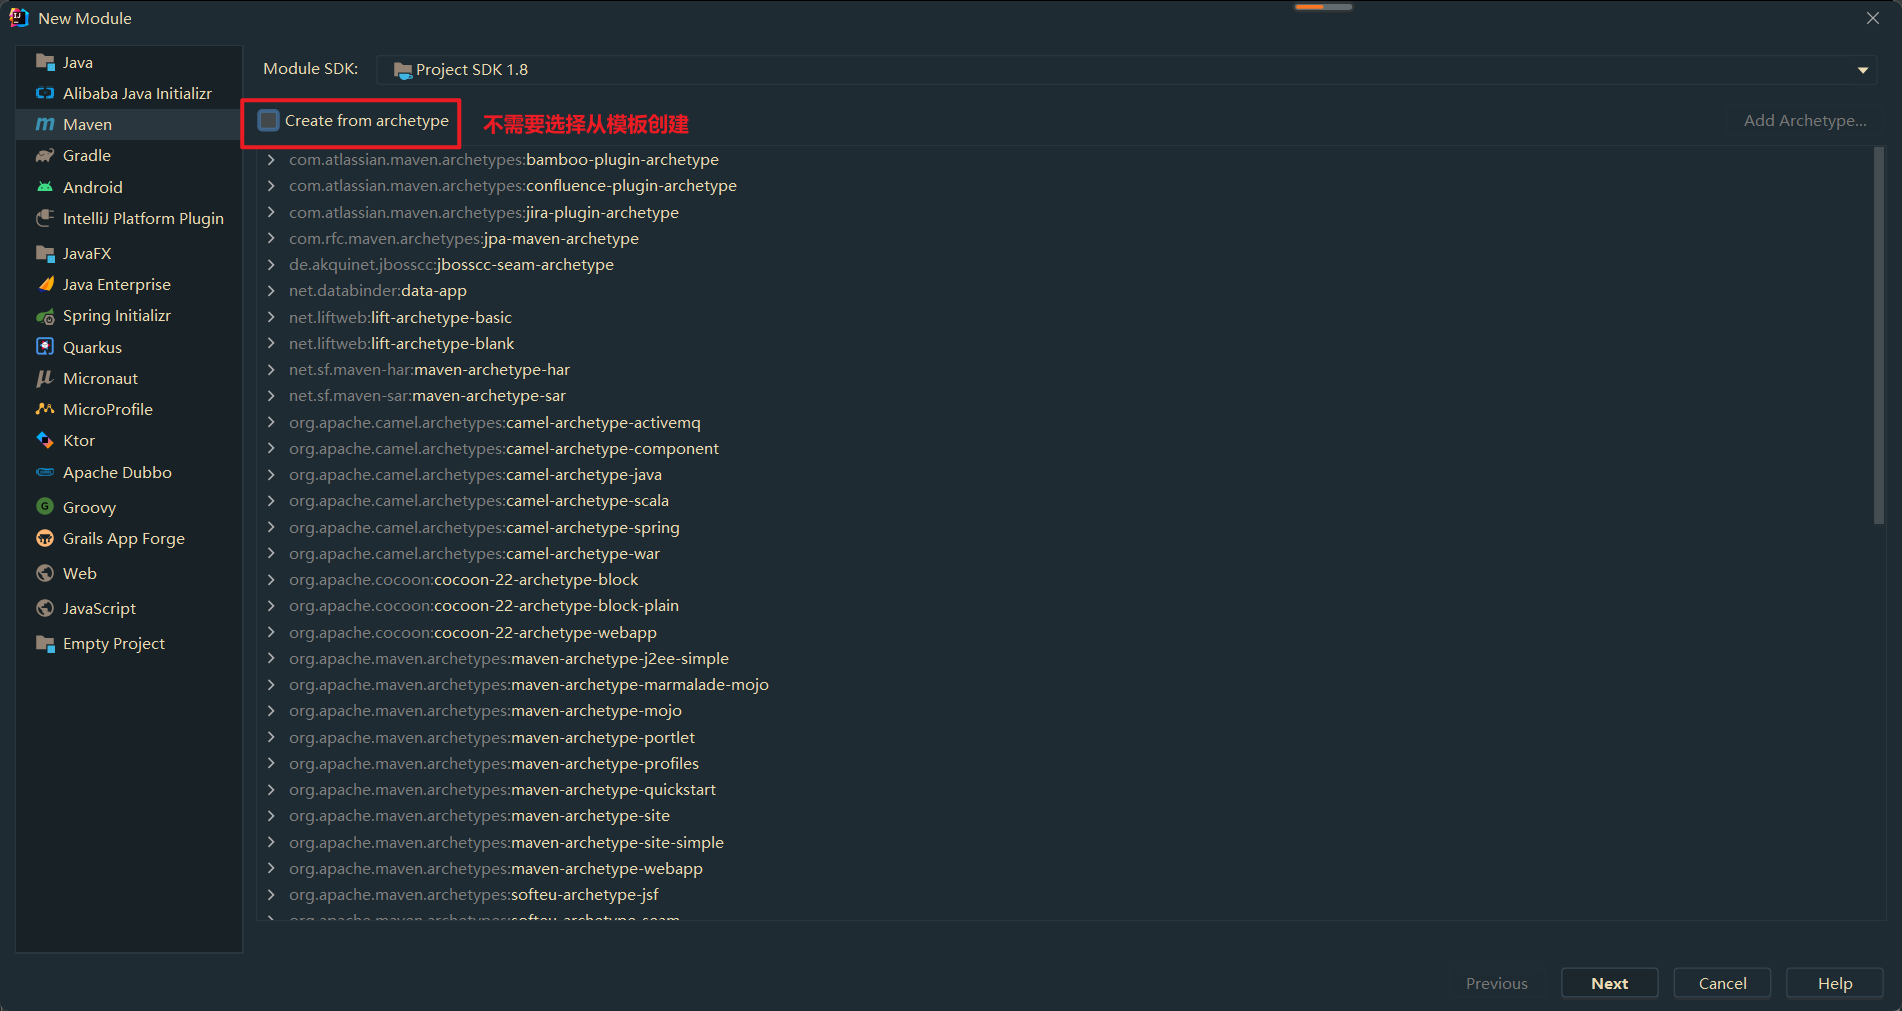Click the Android robot icon
This screenshot has width=1902, height=1011.
(45, 187)
